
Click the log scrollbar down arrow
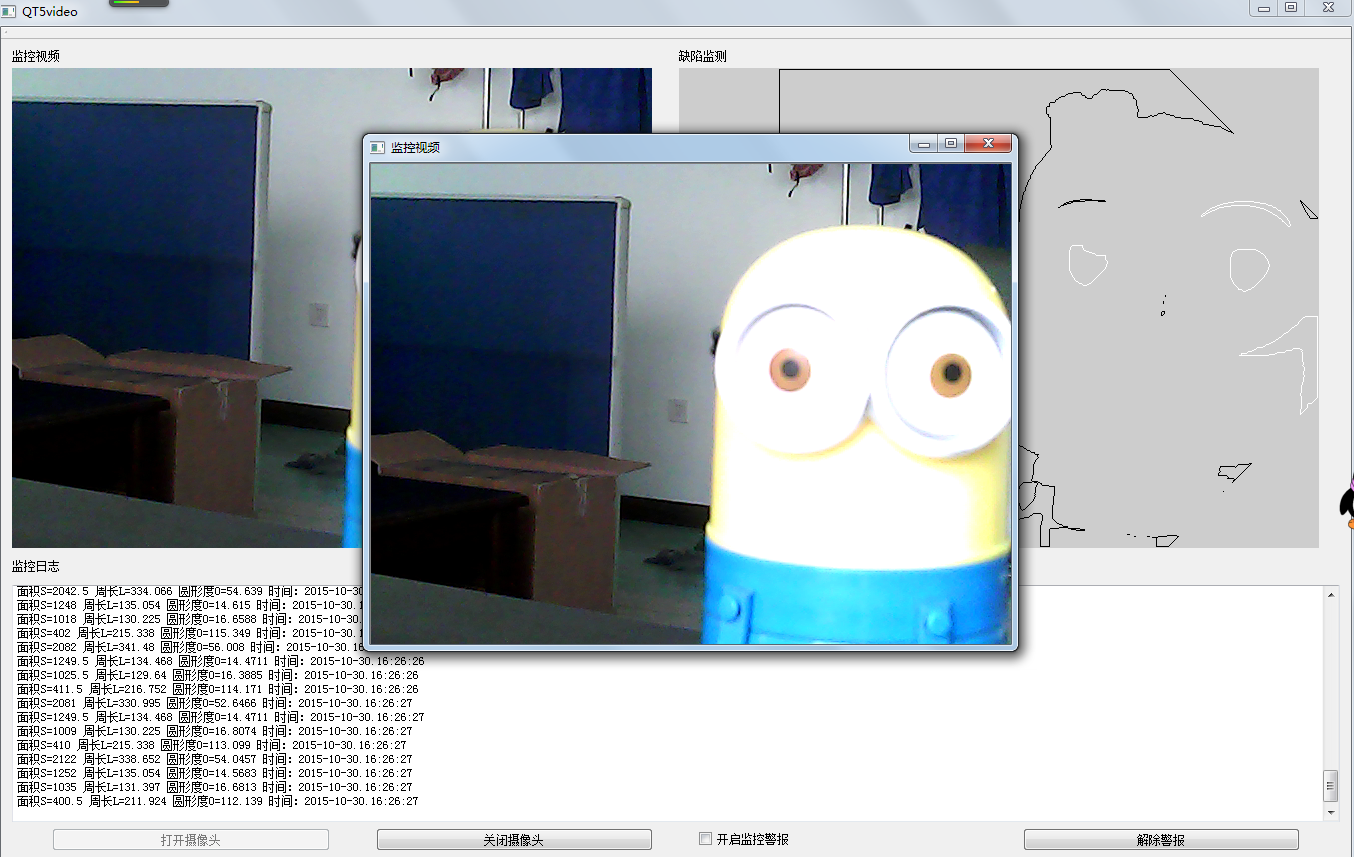pos(1330,813)
